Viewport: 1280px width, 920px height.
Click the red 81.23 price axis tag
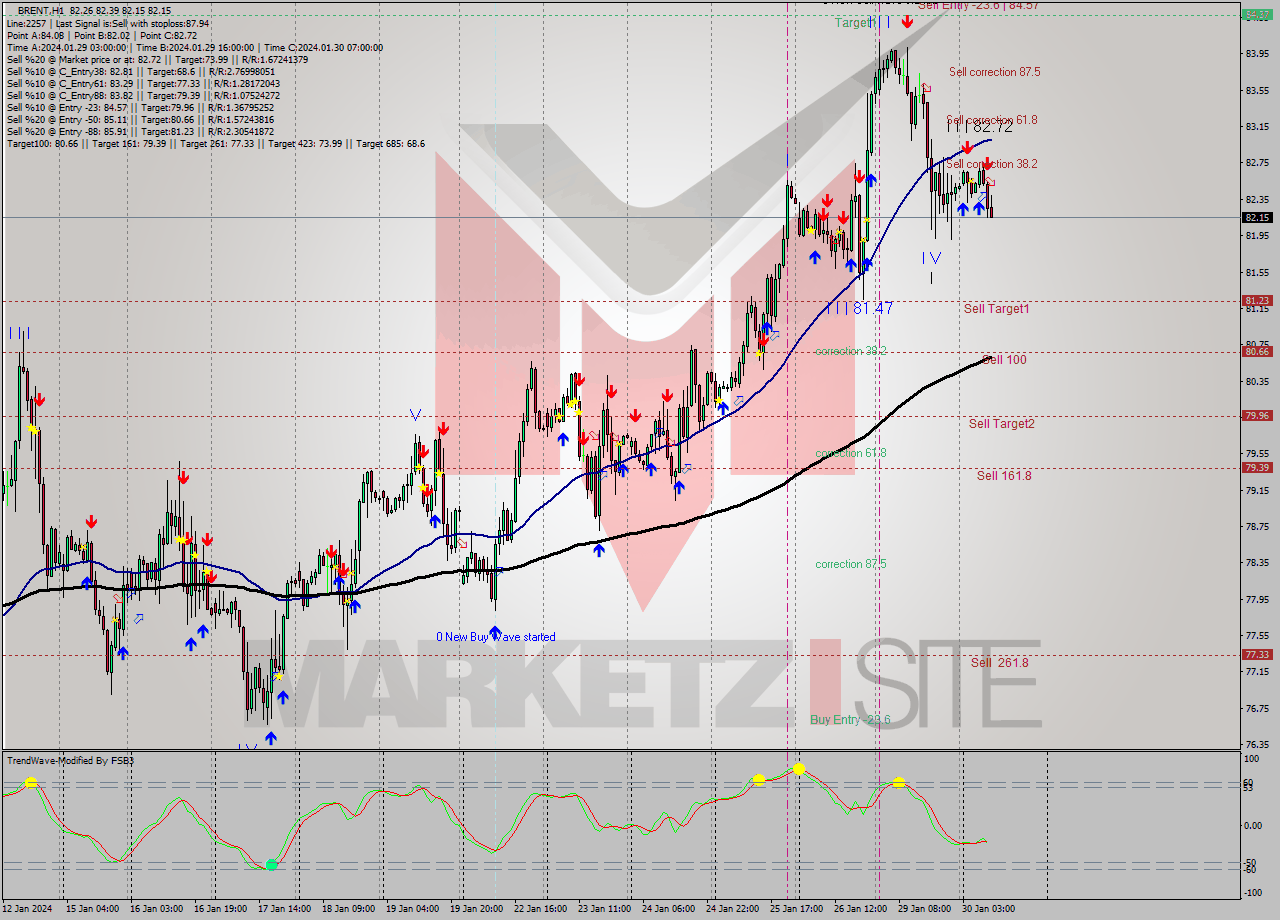pyautogui.click(x=1257, y=300)
